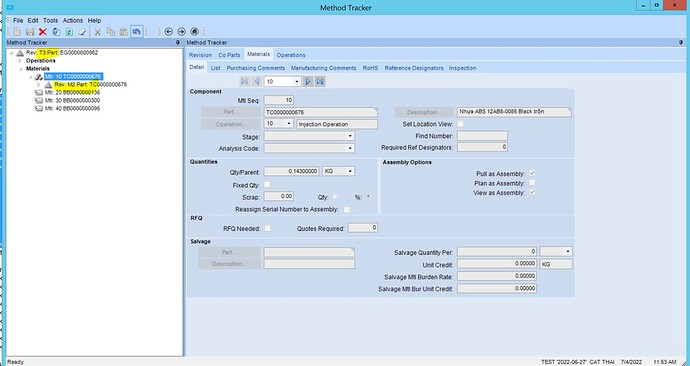
Task: Toggle the Fixed Qty checkbox
Action: 267,185
